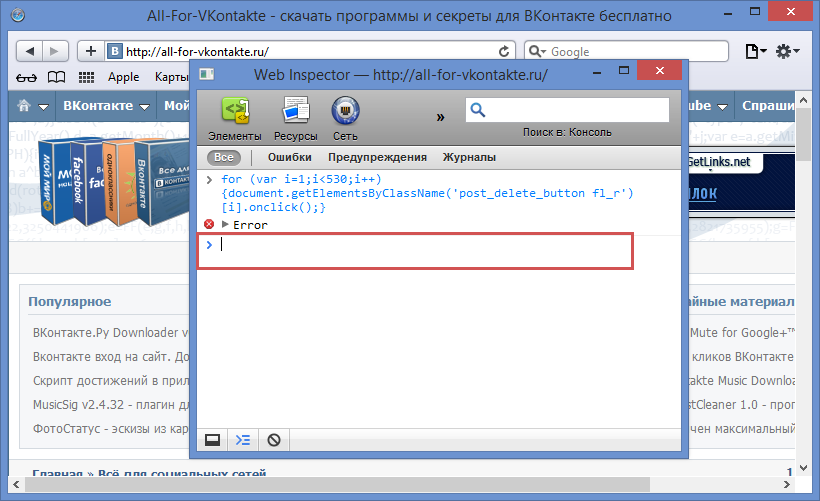This screenshot has width=820, height=501.
Task: Open the Elements panel in Web Inspector
Action: coord(235,119)
